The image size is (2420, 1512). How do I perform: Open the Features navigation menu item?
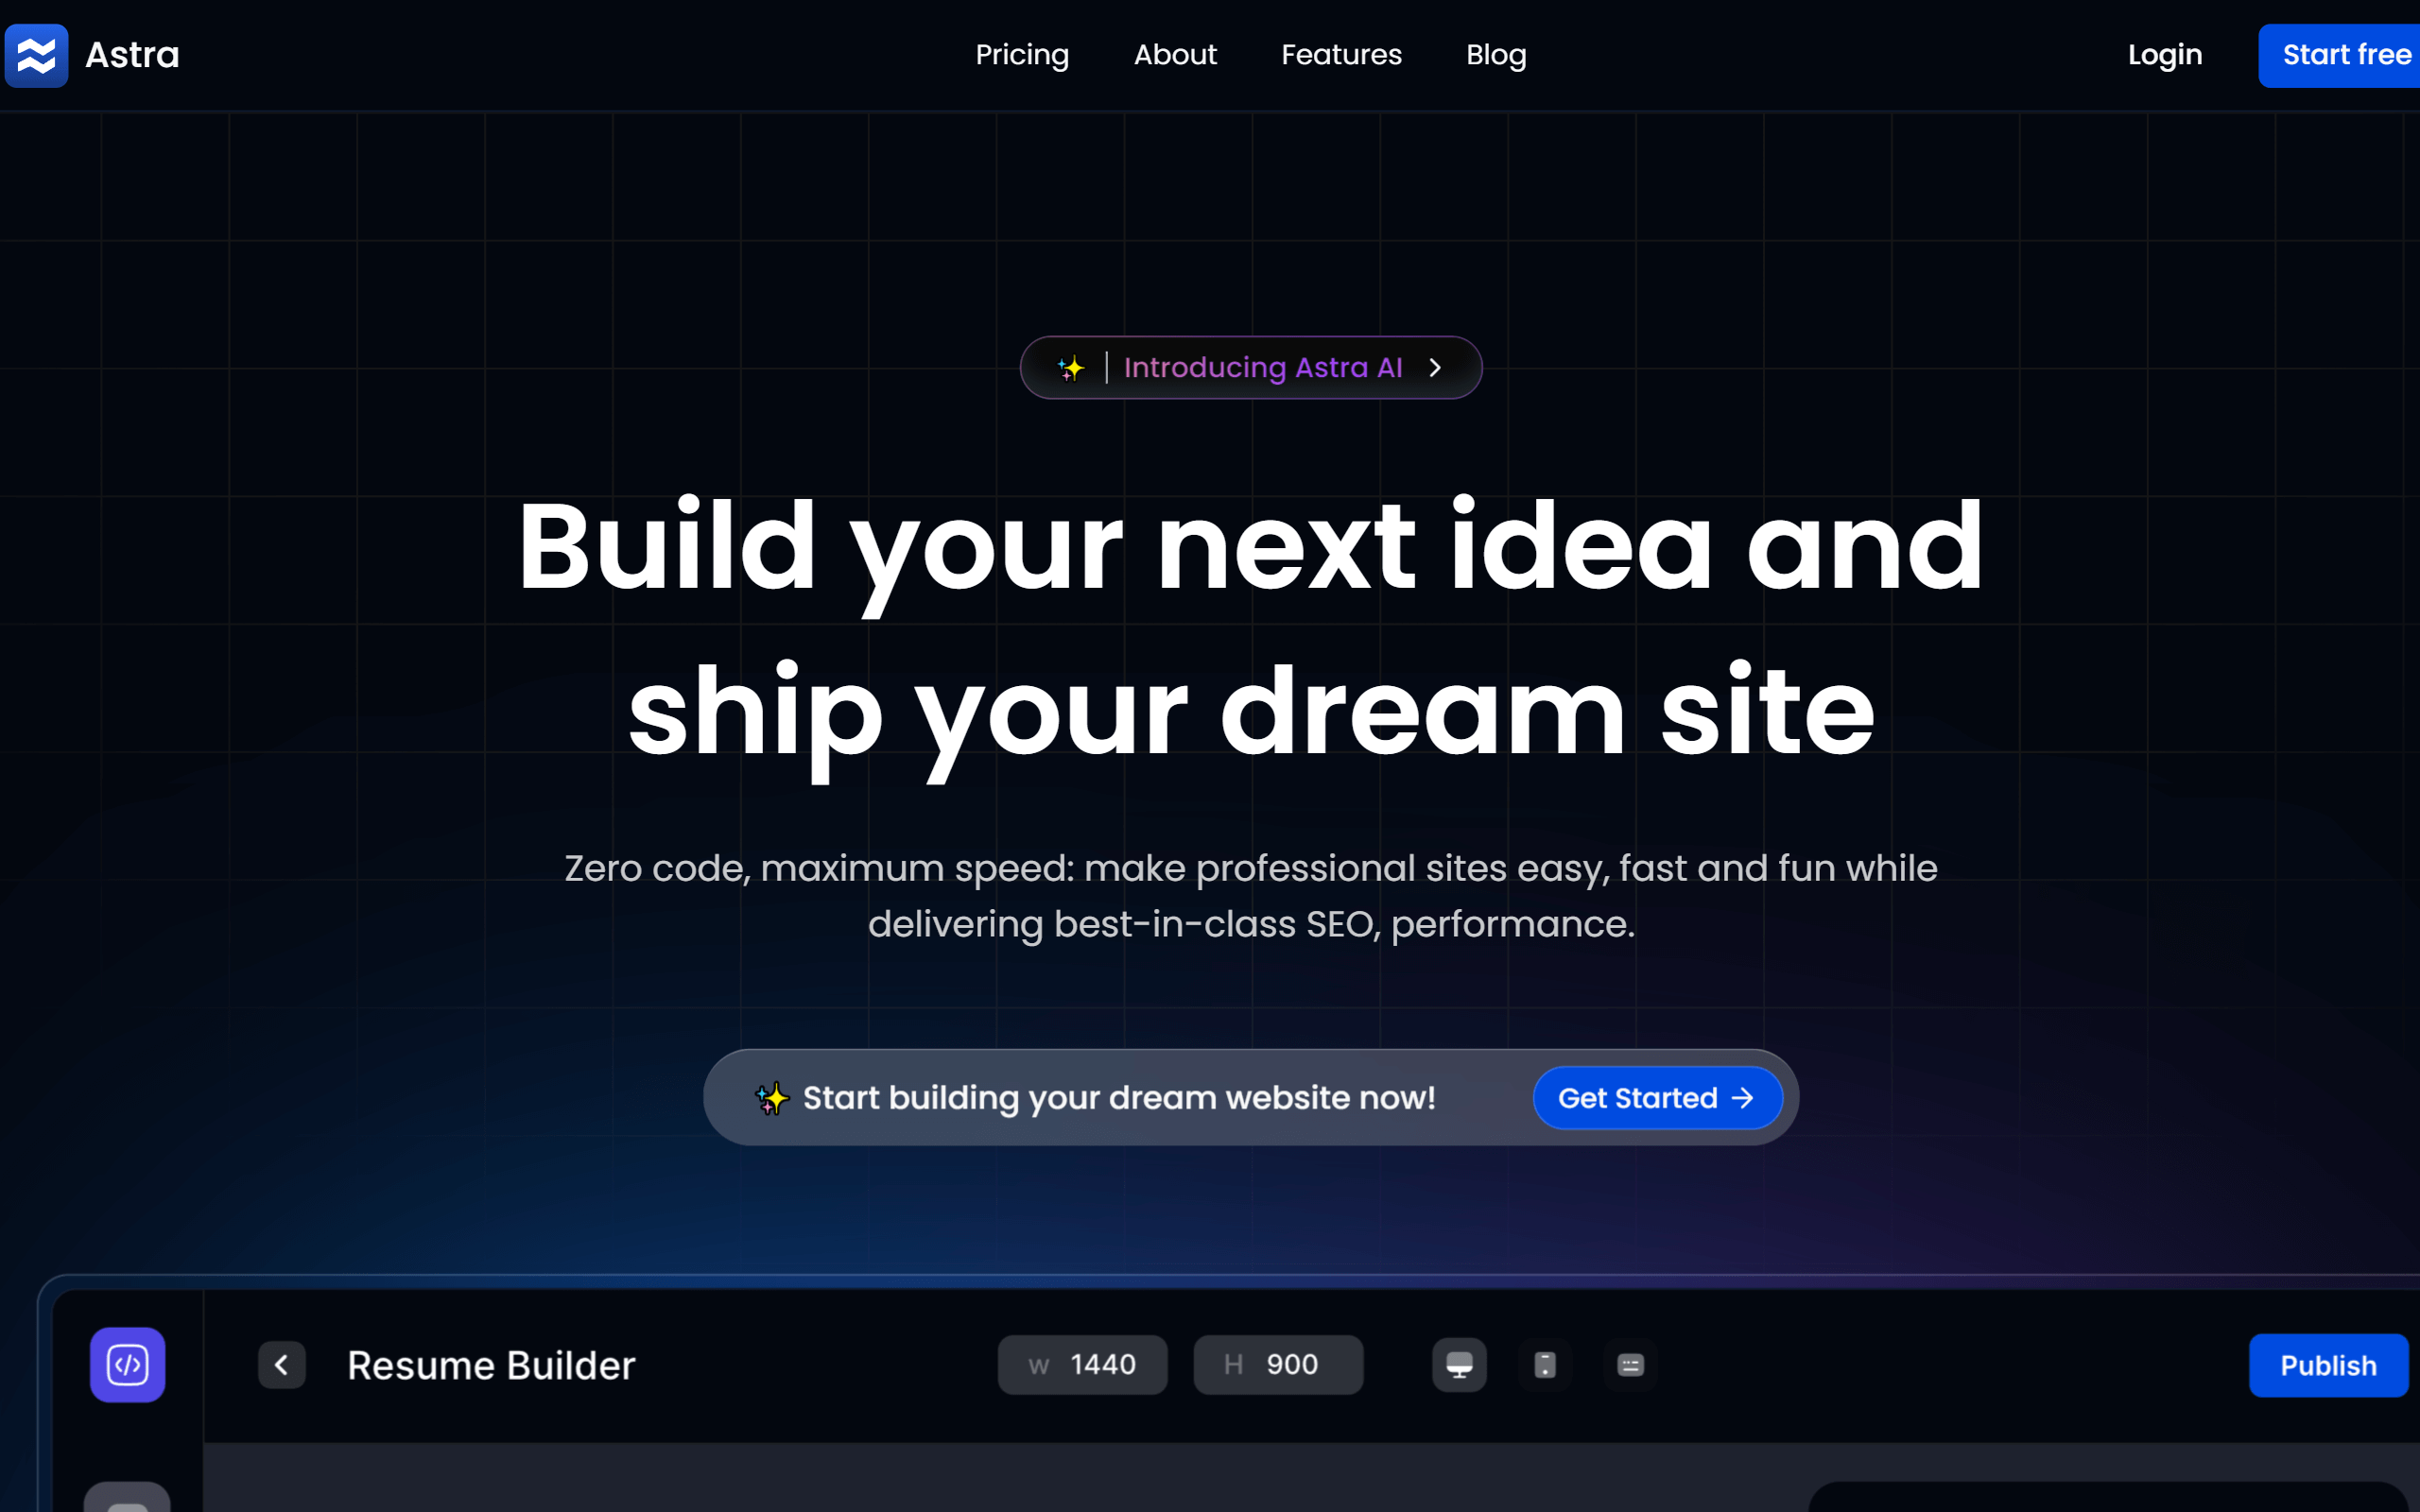coord(1341,54)
